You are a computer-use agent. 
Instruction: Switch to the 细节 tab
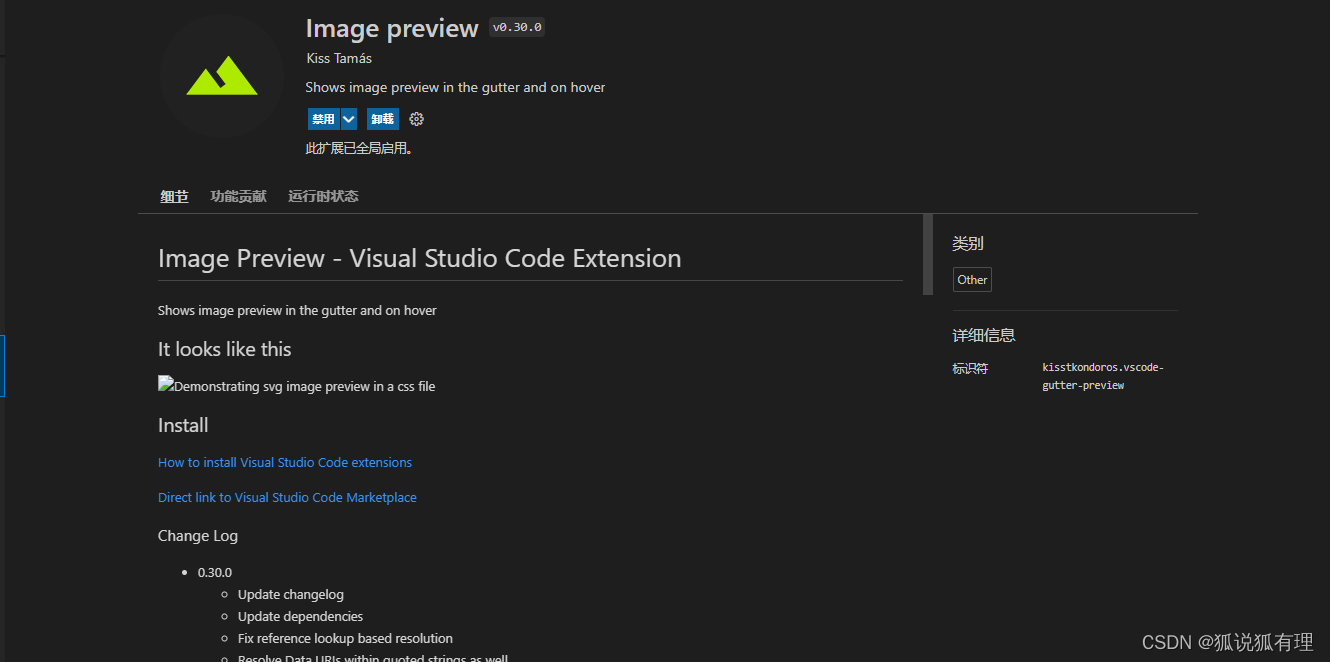pos(174,196)
